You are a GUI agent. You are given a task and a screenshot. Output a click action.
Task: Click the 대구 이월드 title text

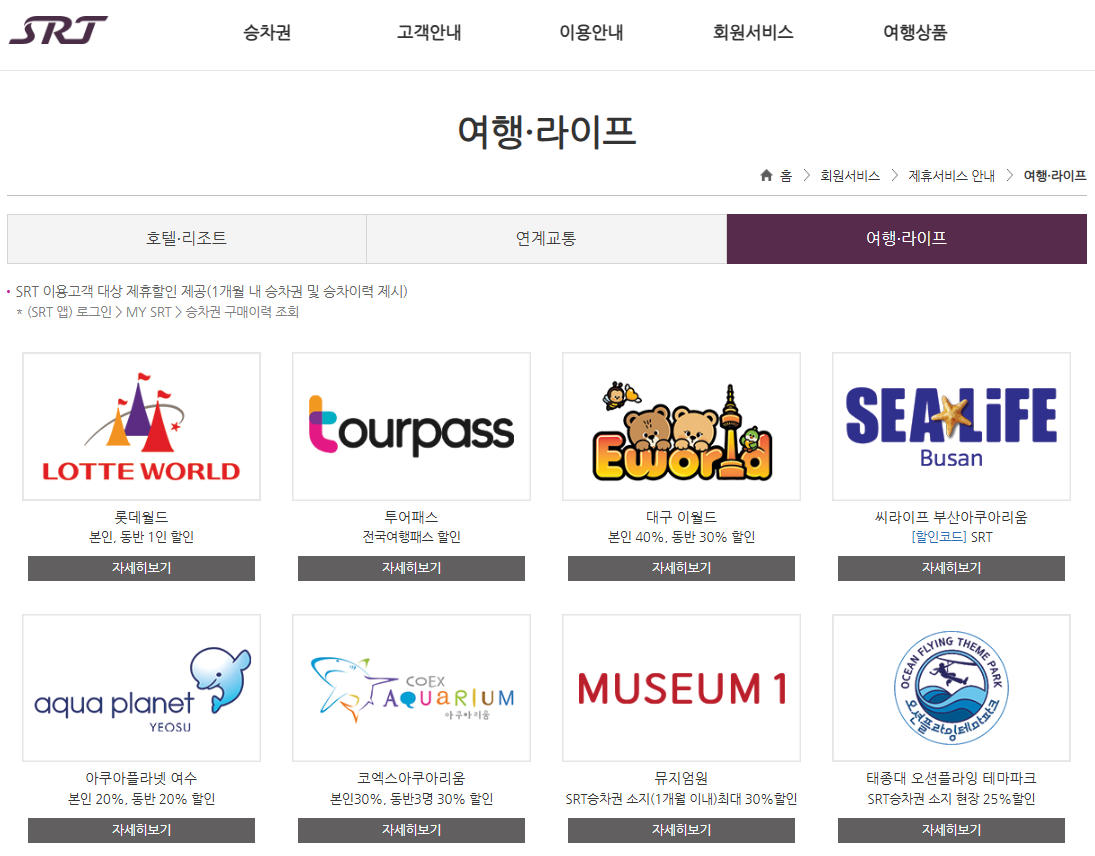681,517
